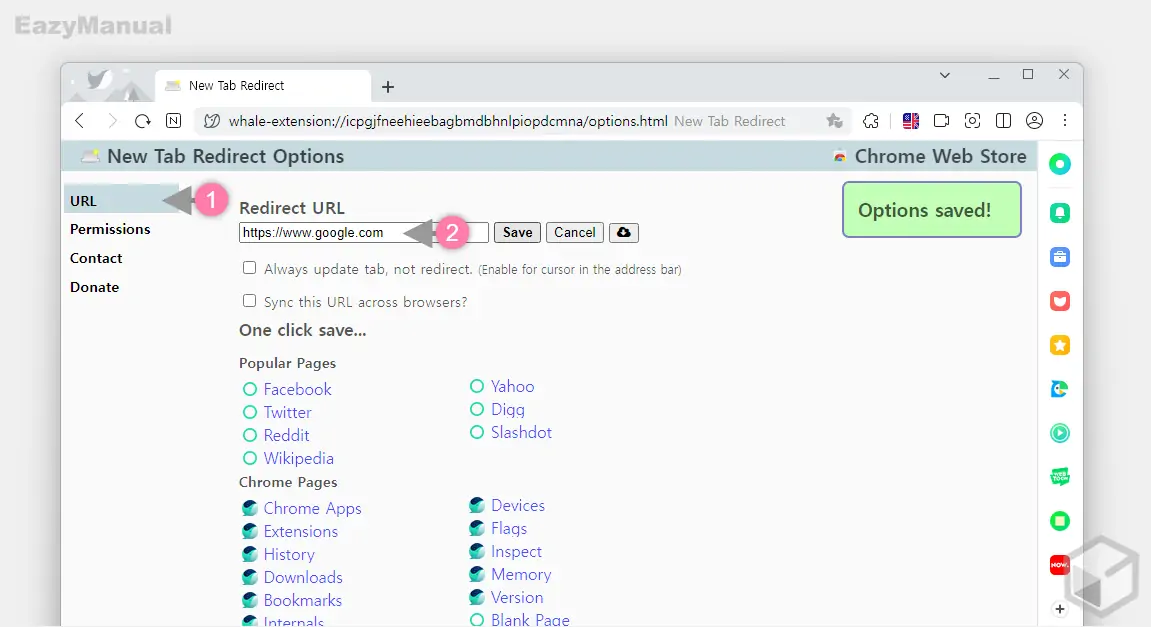Image resolution: width=1151 pixels, height=627 pixels.
Task: Click the Save button
Action: tap(518, 233)
